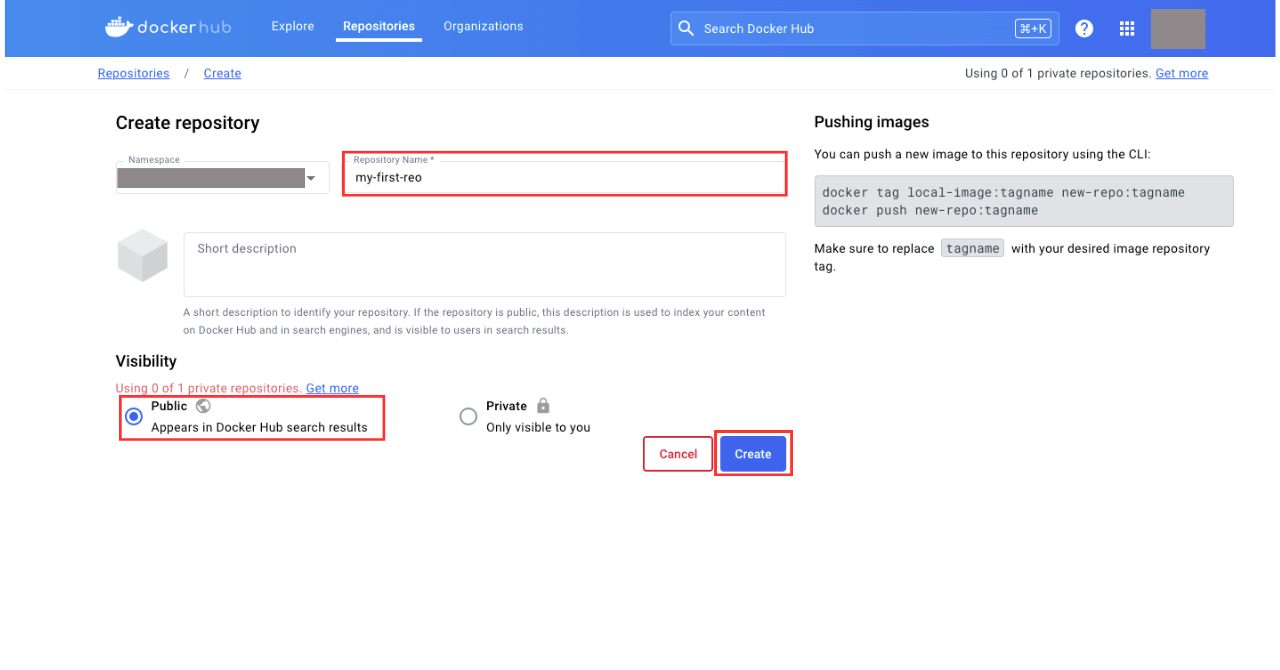Image resolution: width=1280 pixels, height=670 pixels.
Task: Click the lock icon beside Private
Action: (543, 406)
